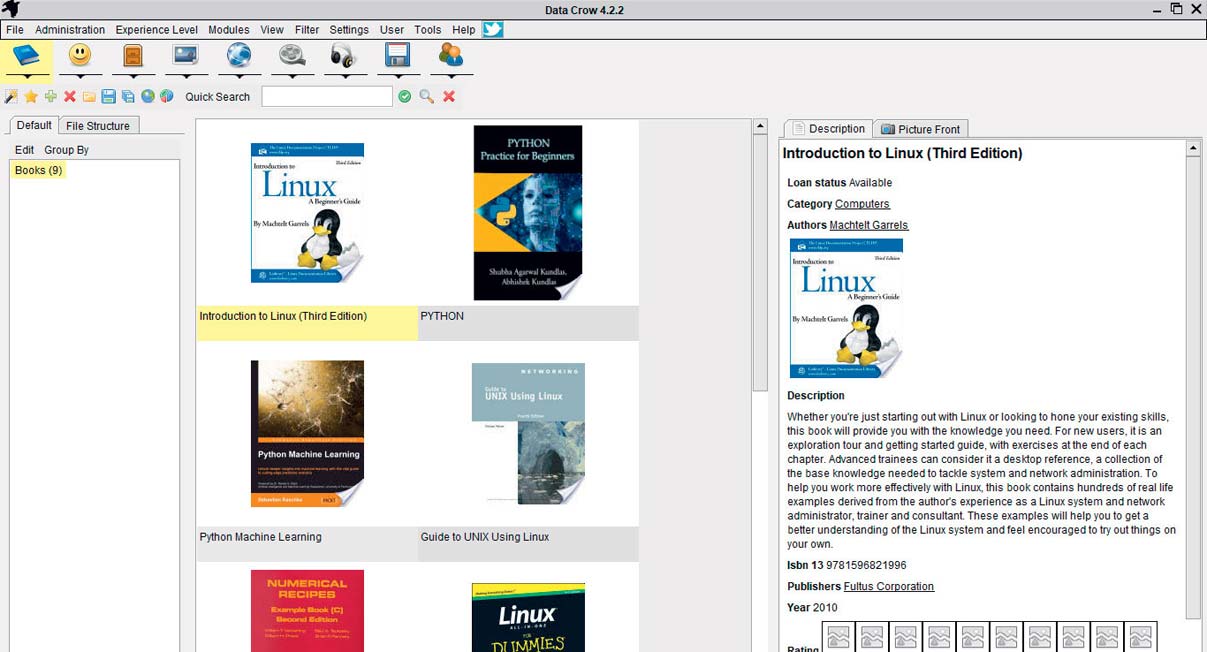Click the 'Guide to UNIX Using Linux' caption
The width and height of the screenshot is (1207, 652).
[485, 537]
